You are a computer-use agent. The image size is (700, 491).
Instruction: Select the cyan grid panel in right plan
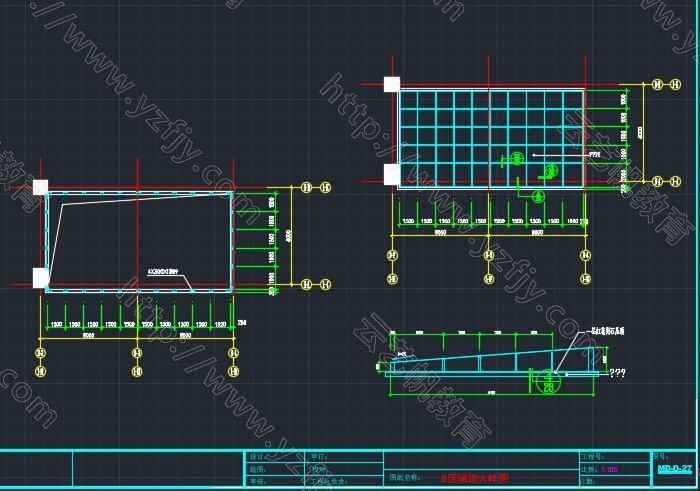(x=490, y=138)
